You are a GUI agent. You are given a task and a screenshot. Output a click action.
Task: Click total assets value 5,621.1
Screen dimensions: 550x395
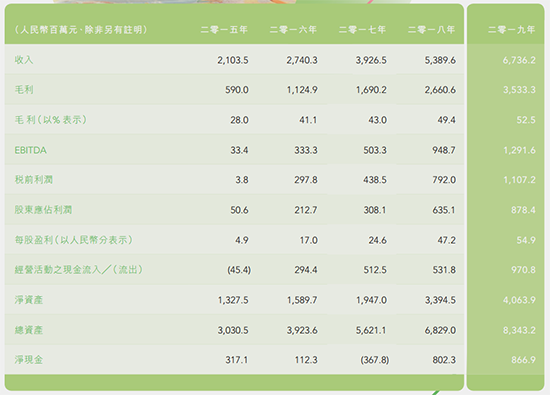(x=371, y=330)
